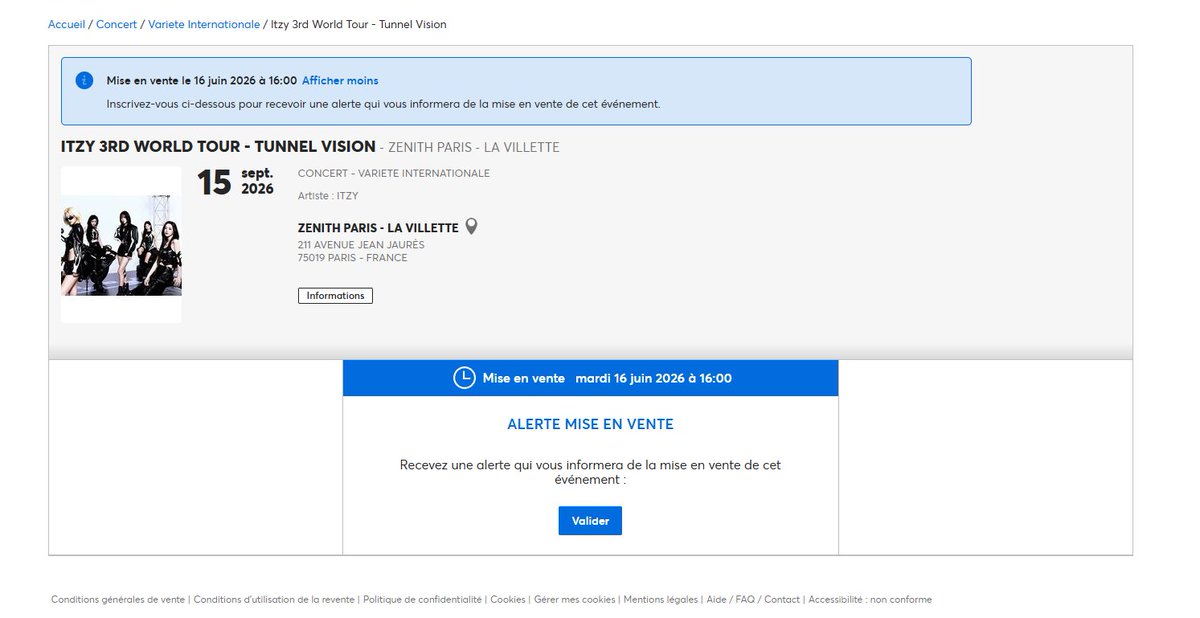This screenshot has width=1200, height=618.
Task: Open Conditions d'utilisation de la revente
Action: tap(274, 600)
